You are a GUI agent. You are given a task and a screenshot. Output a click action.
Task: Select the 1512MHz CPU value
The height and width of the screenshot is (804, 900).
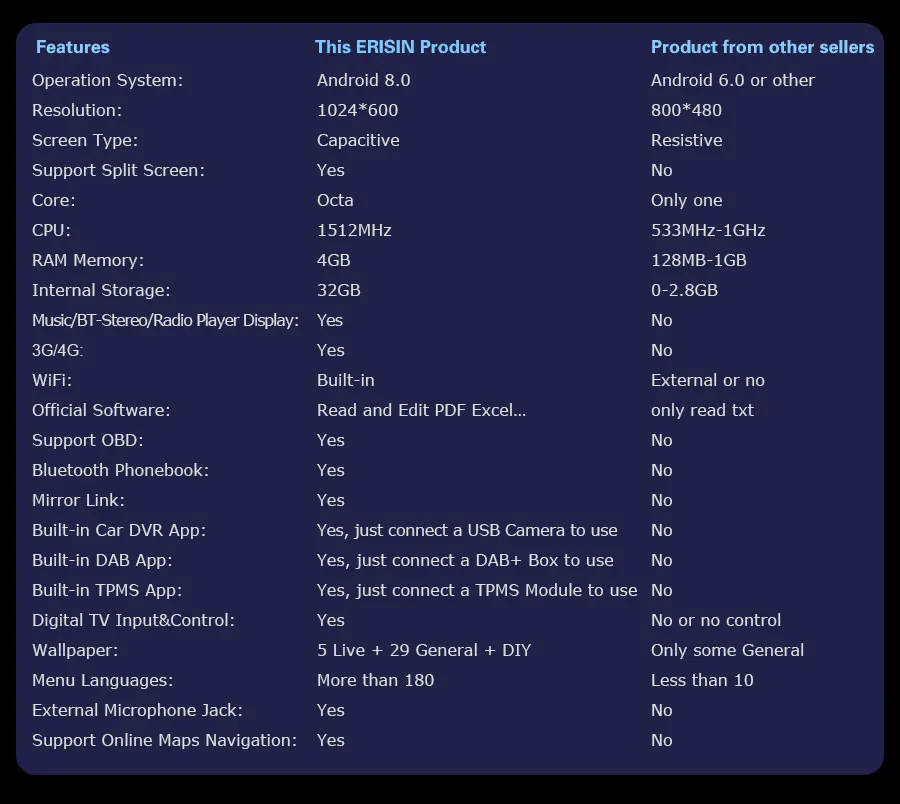tap(354, 230)
